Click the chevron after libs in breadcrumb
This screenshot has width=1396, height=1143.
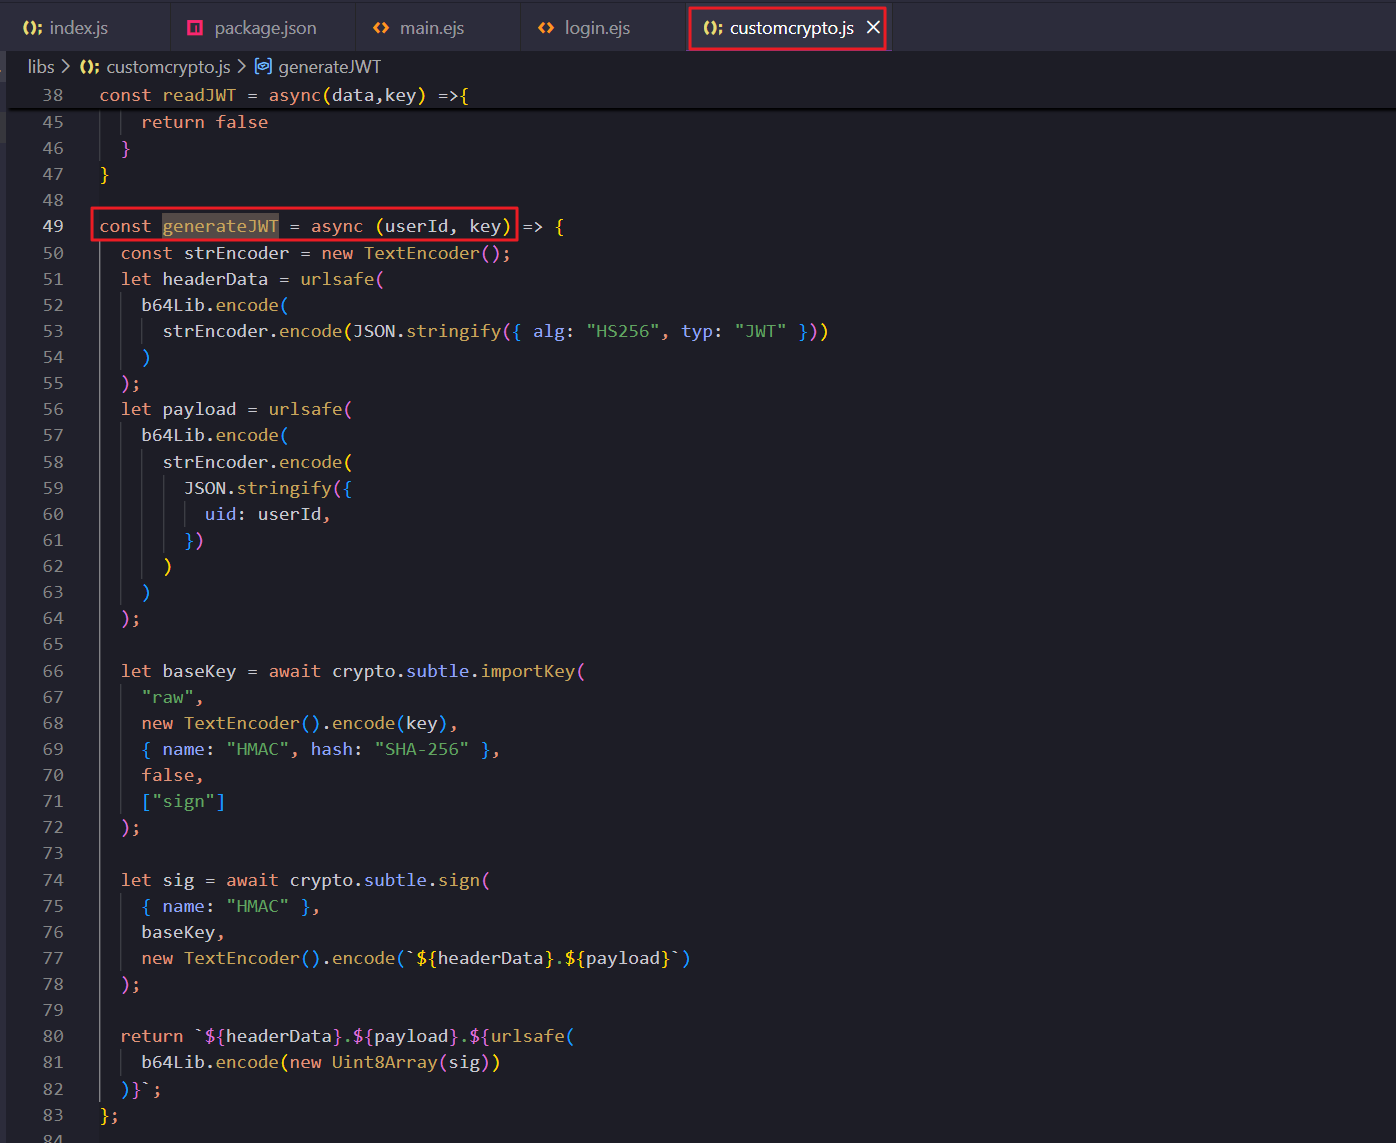[66, 67]
